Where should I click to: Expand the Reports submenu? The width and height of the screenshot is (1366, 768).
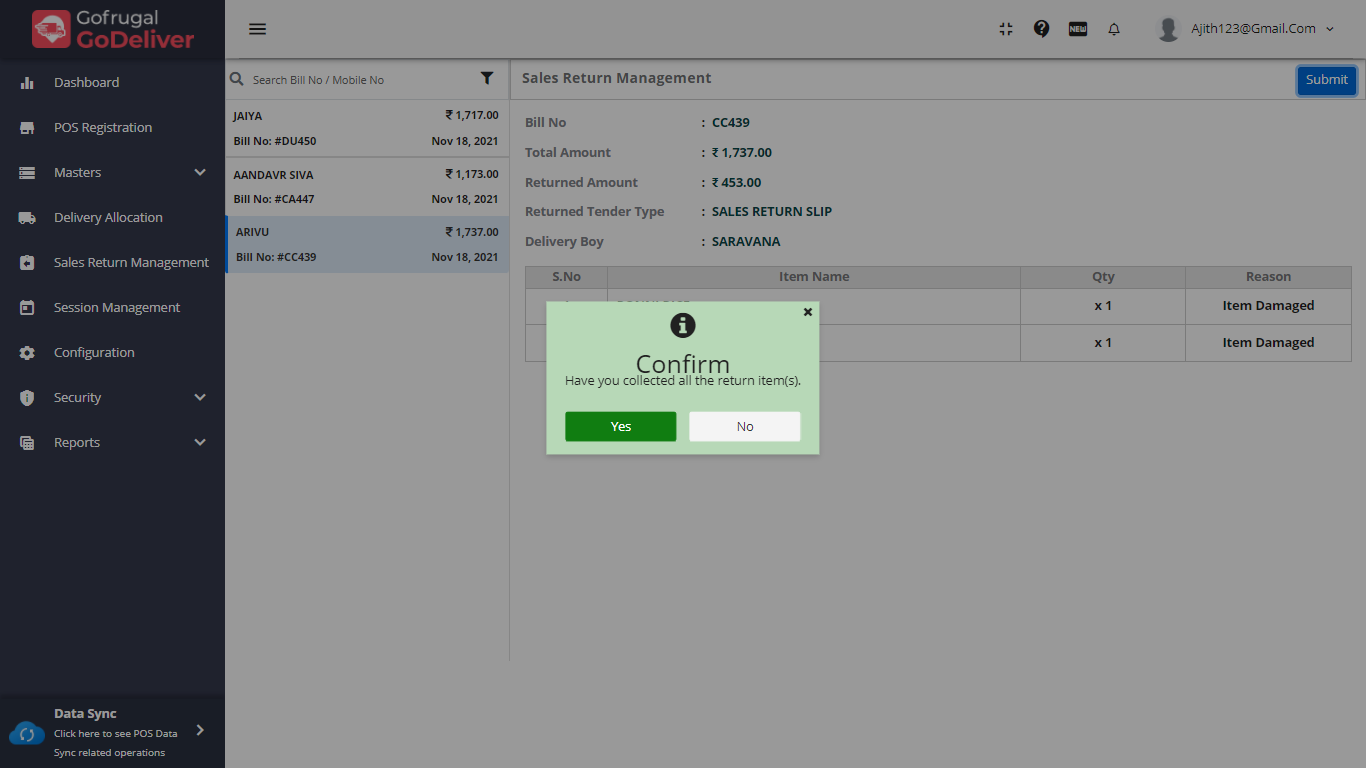[200, 442]
